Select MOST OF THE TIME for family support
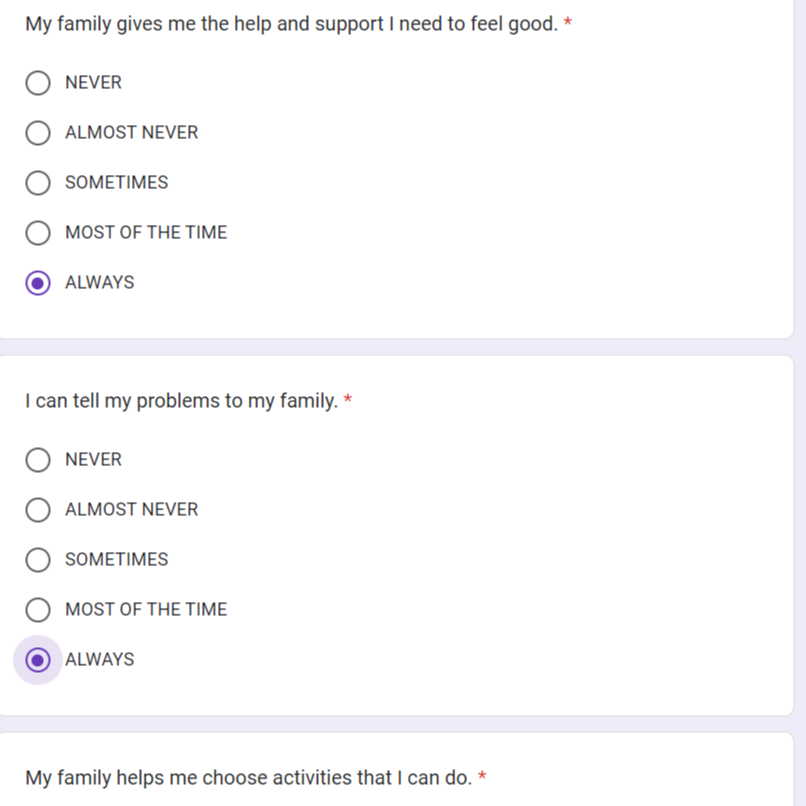The image size is (806, 806). pyautogui.click(x=38, y=232)
